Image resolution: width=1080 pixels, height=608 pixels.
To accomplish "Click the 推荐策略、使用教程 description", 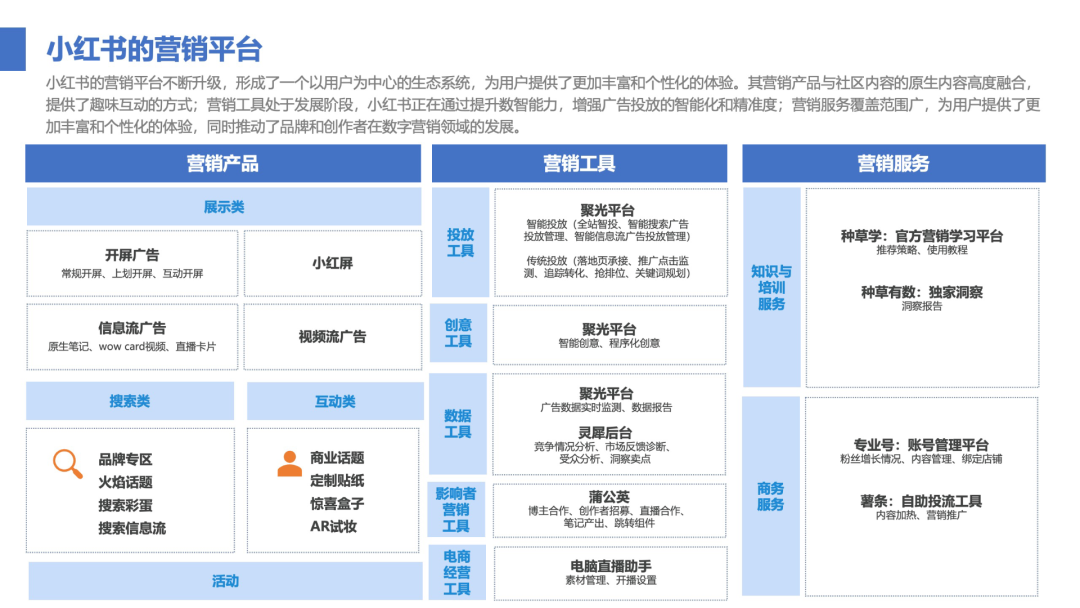I will pyautogui.click(x=922, y=250).
